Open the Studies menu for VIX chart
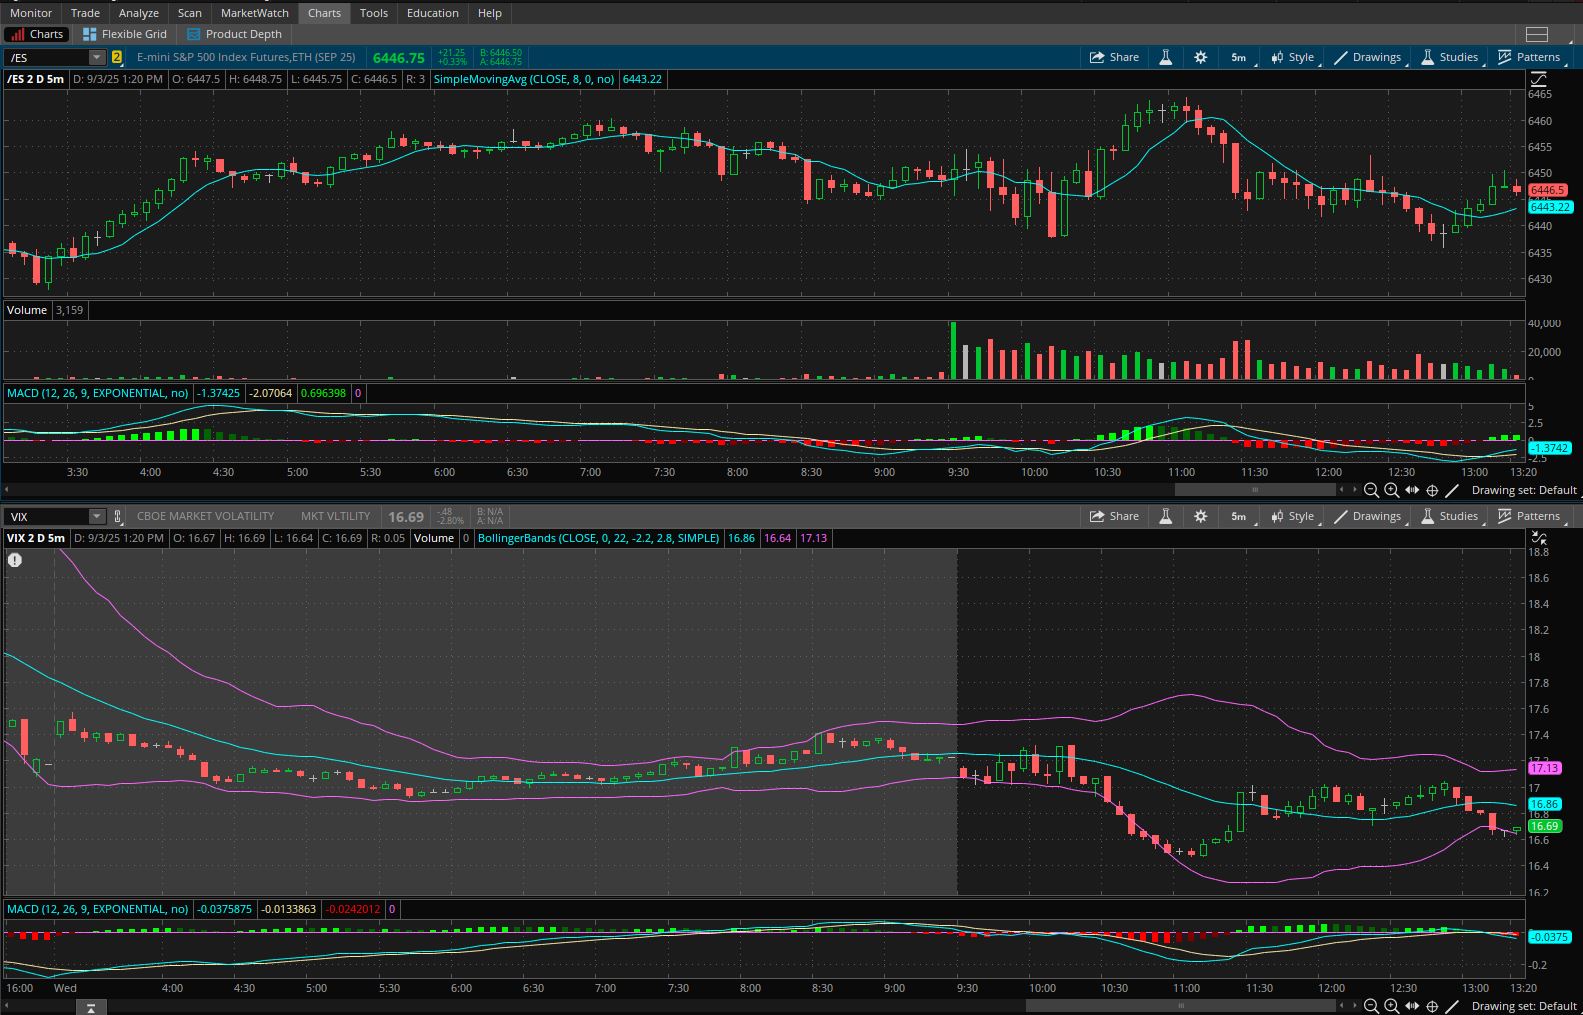Screen dimensions: 1583x1015 tap(1449, 516)
